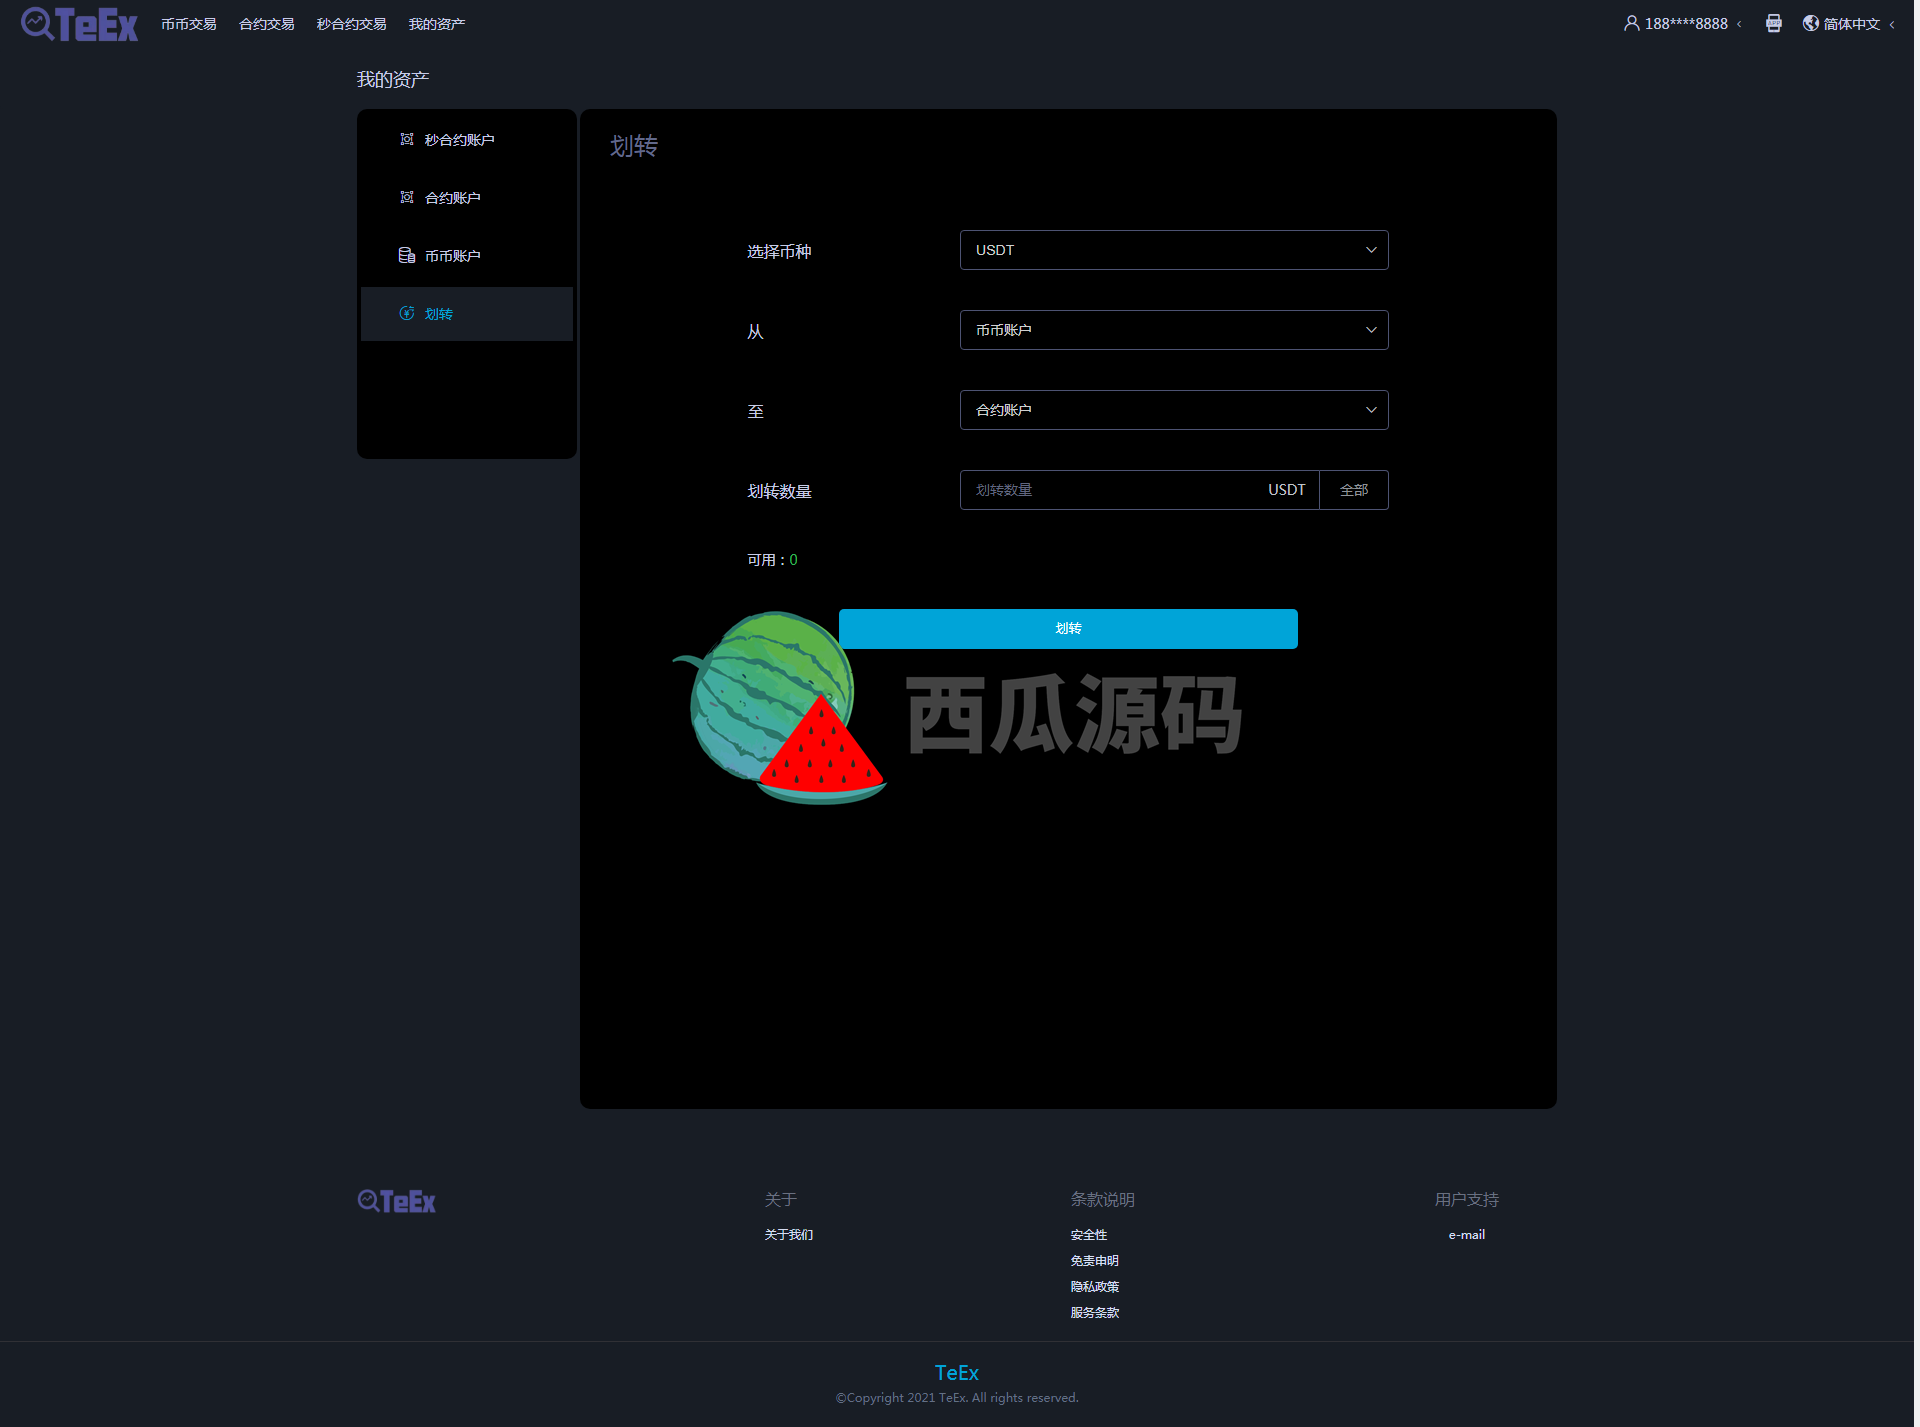Image resolution: width=1920 pixels, height=1427 pixels.
Task: Click the printer-style icon in header
Action: click(x=1774, y=23)
